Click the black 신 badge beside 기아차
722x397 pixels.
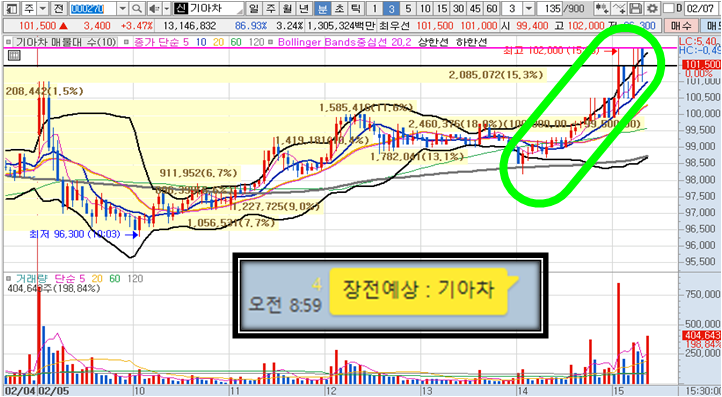(x=181, y=8)
